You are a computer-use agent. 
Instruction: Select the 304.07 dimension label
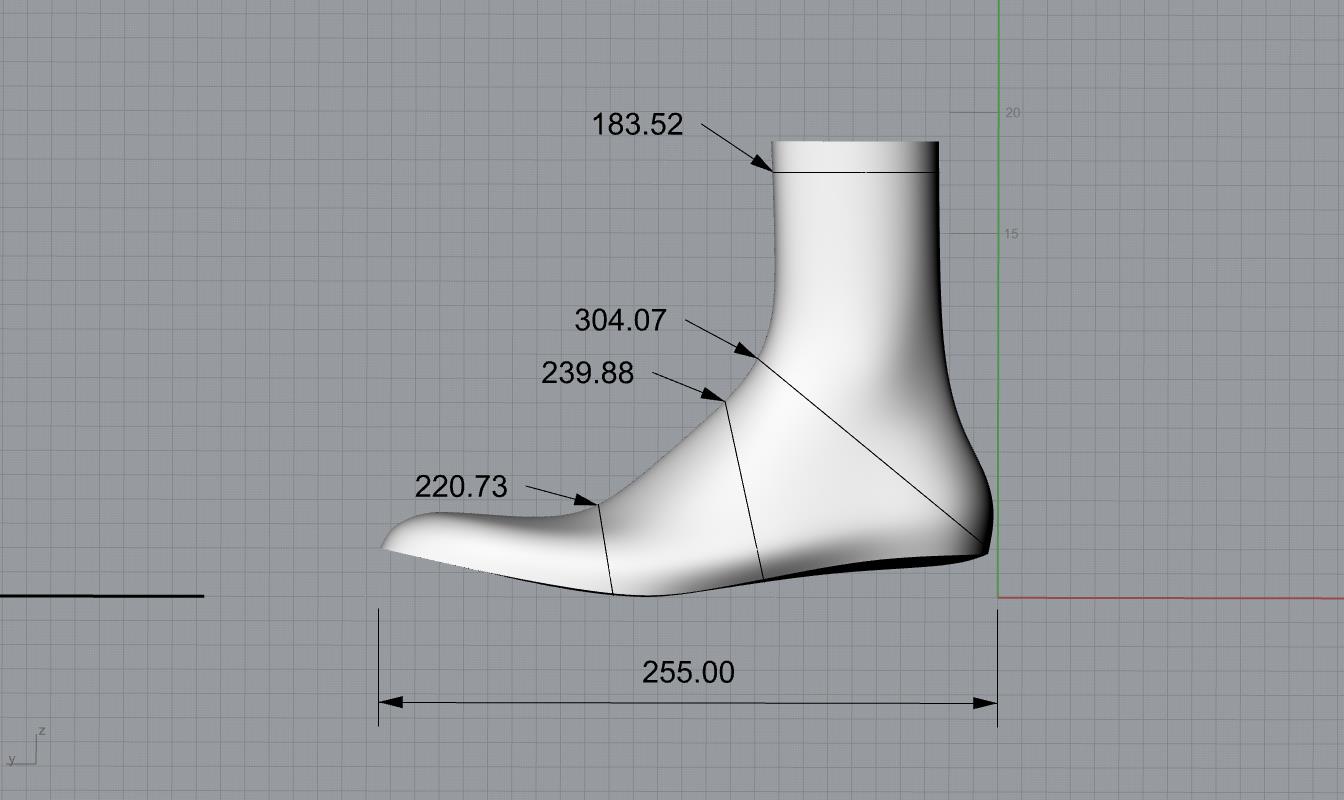[620, 320]
